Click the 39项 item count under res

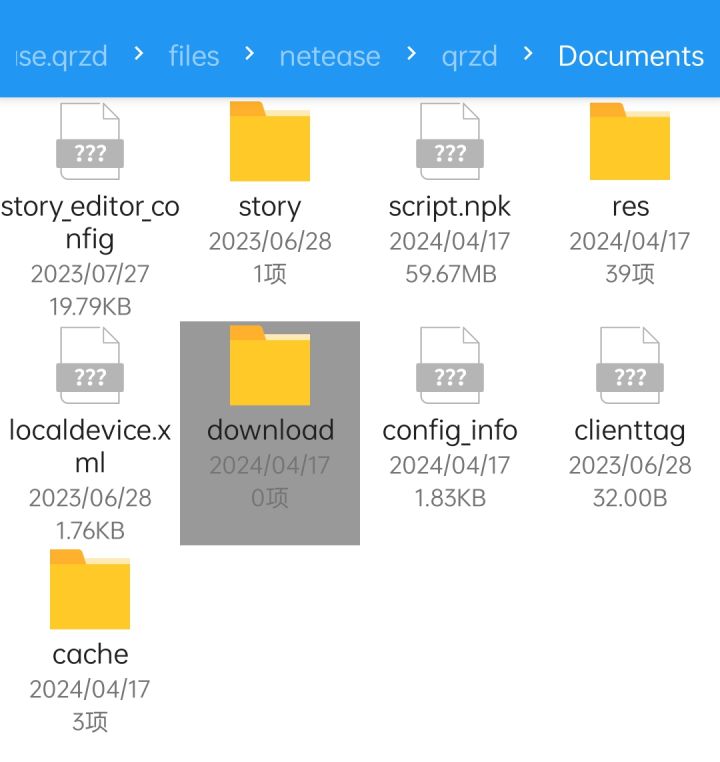coord(630,274)
